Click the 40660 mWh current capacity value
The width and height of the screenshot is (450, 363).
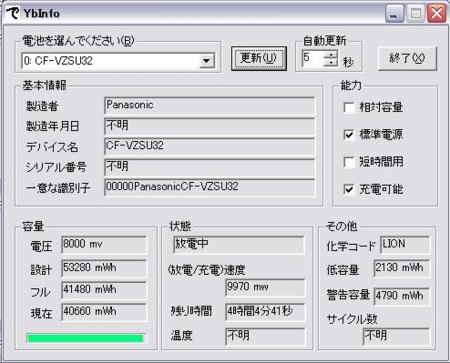point(104,312)
